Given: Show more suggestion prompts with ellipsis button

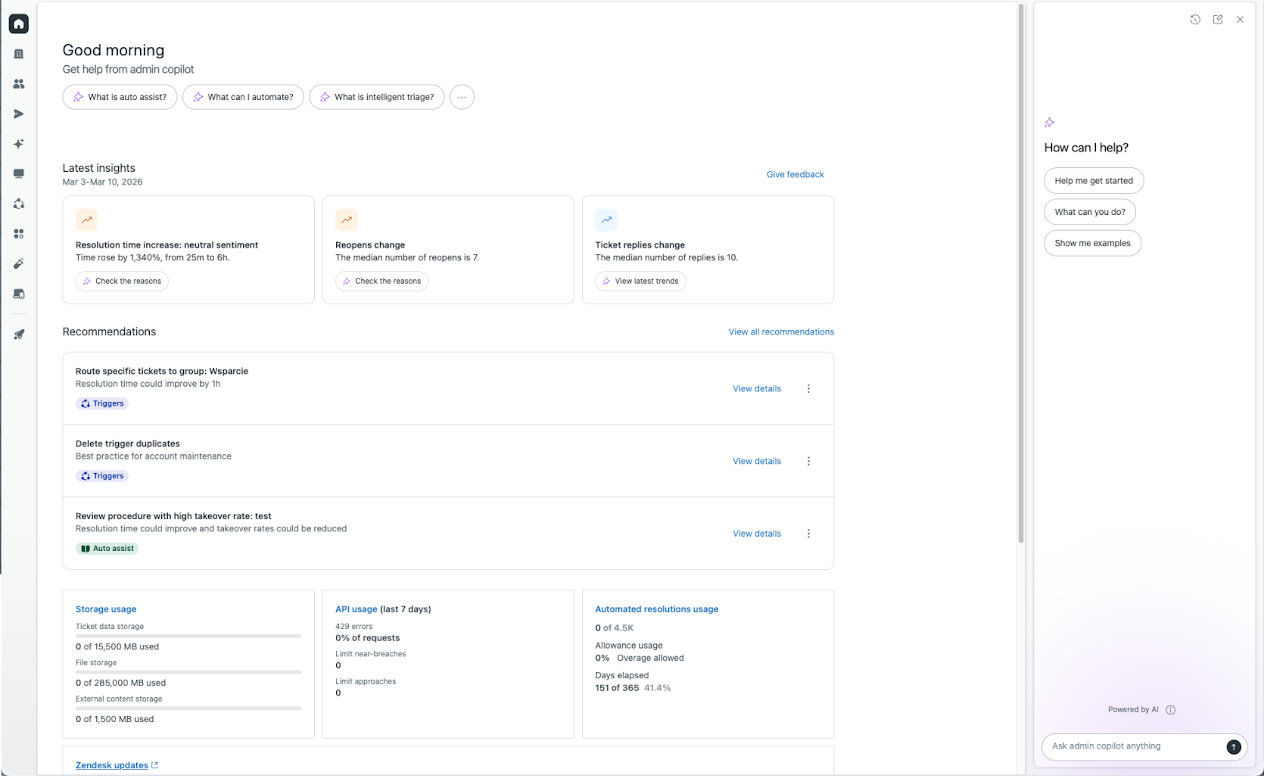Looking at the screenshot, I should click(x=461, y=97).
